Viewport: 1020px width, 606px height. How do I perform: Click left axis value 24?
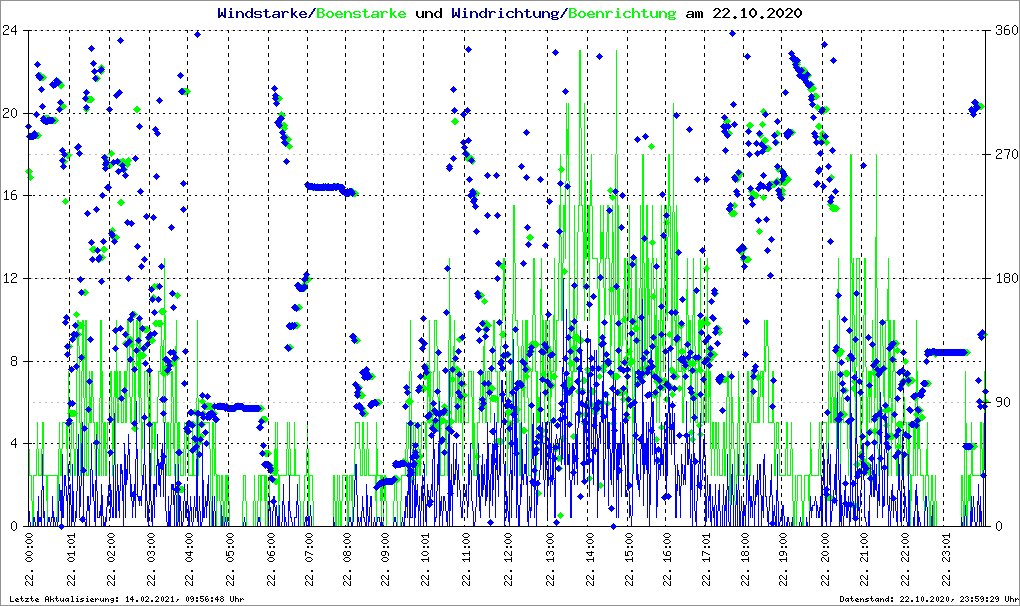click(x=9, y=31)
